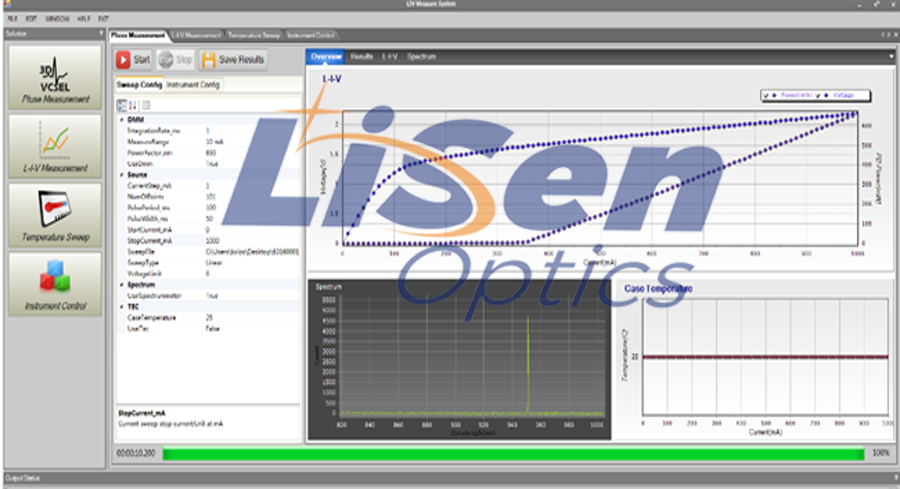Image resolution: width=900 pixels, height=489 pixels.
Task: Open the property pages icon in the grid toolbar
Action: pos(146,105)
